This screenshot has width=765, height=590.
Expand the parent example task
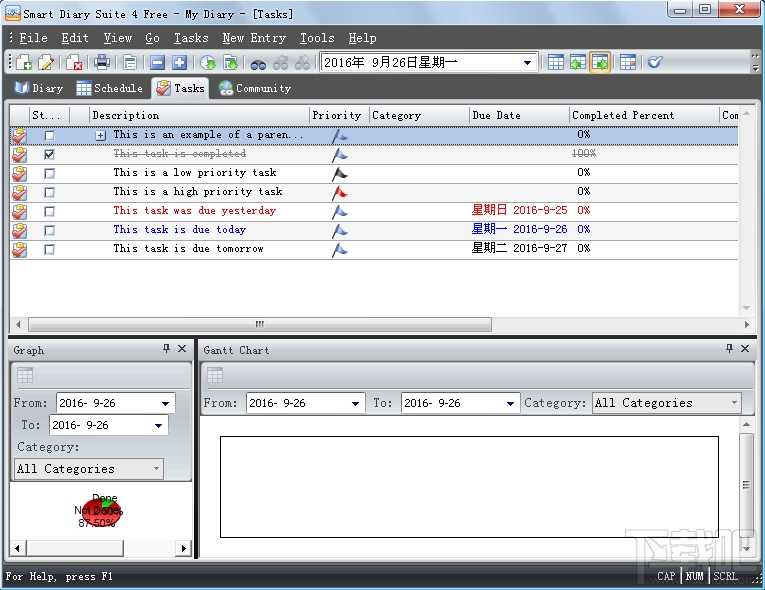pyautogui.click(x=101, y=135)
